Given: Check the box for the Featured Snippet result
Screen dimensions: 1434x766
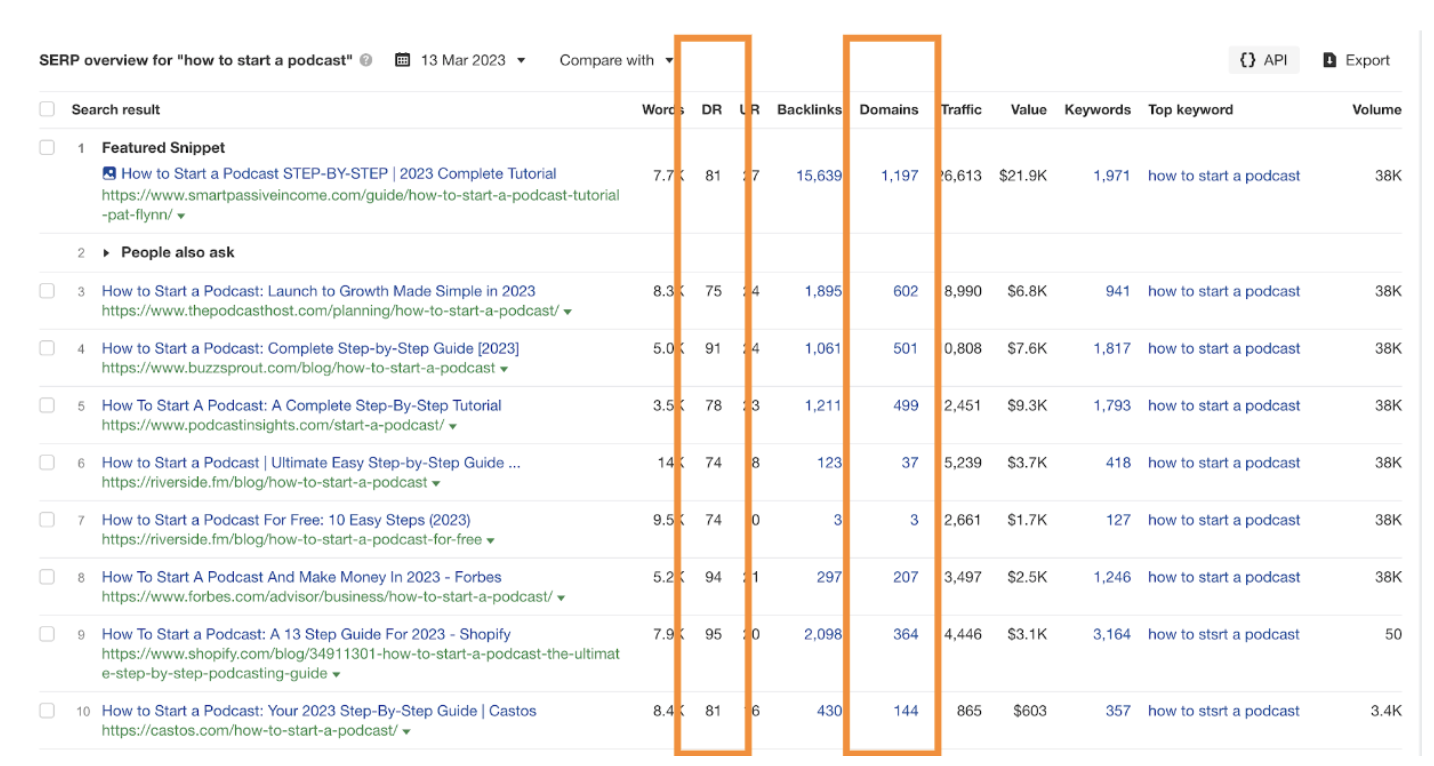Looking at the screenshot, I should coord(47,147).
